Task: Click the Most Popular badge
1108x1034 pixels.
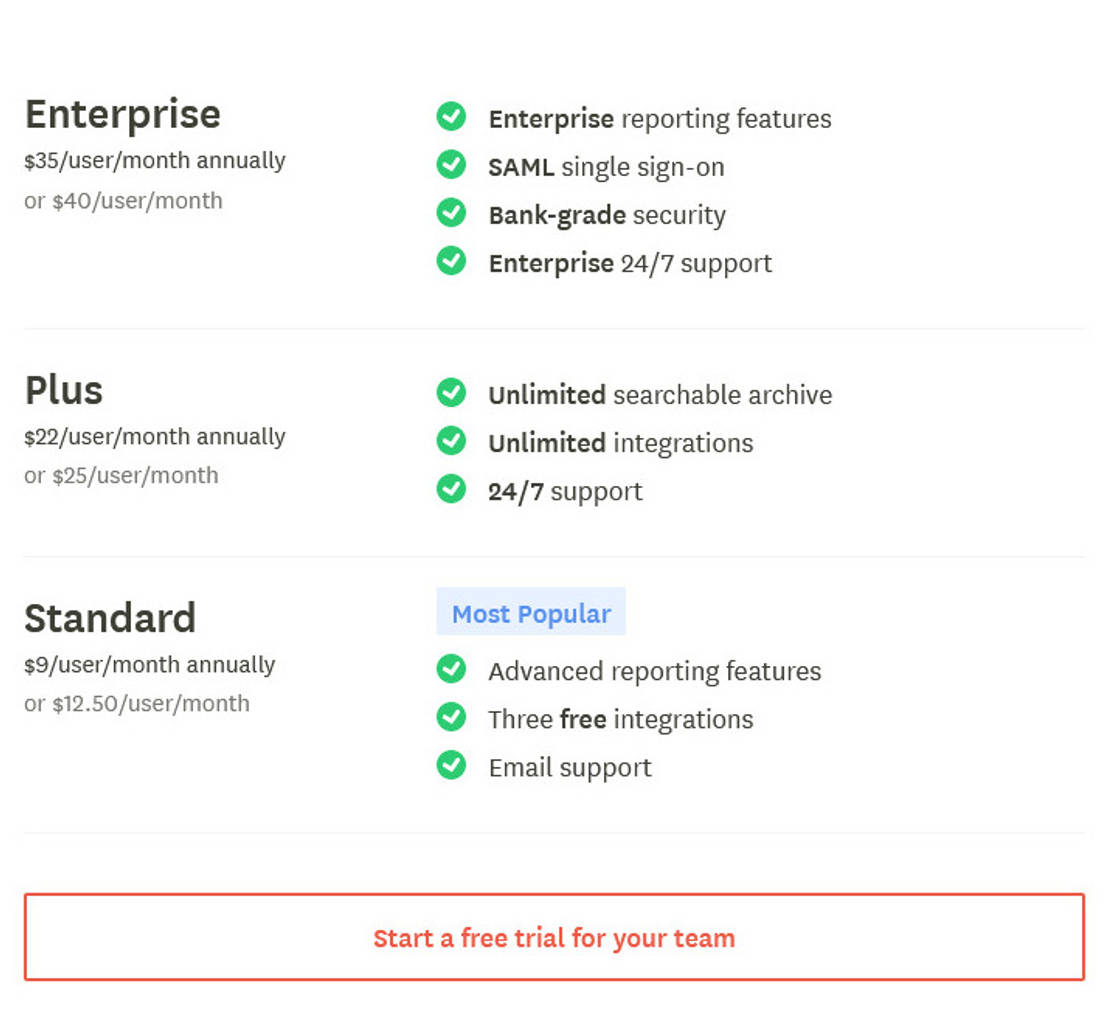Action: click(531, 612)
